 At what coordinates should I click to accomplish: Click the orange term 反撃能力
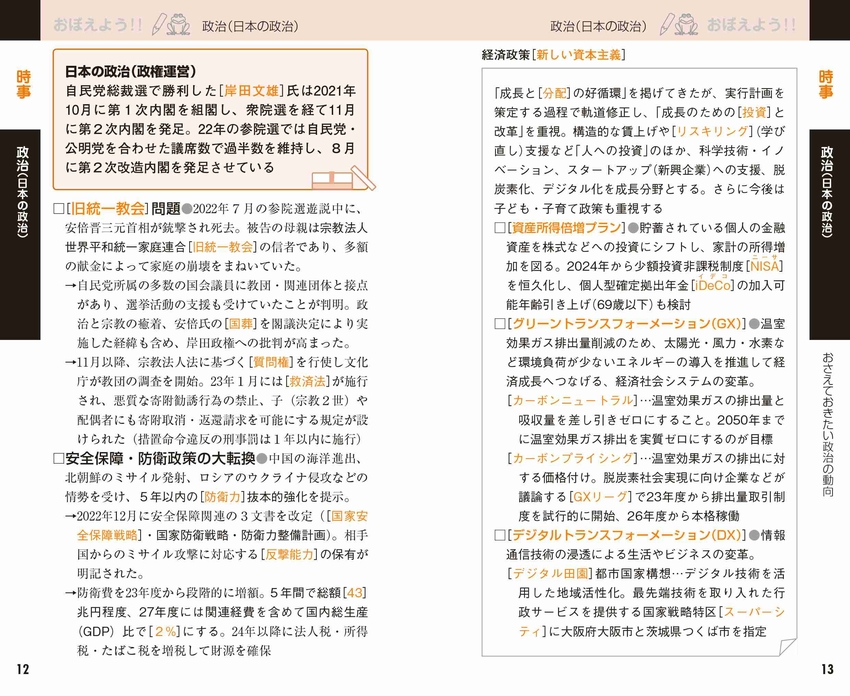click(289, 555)
